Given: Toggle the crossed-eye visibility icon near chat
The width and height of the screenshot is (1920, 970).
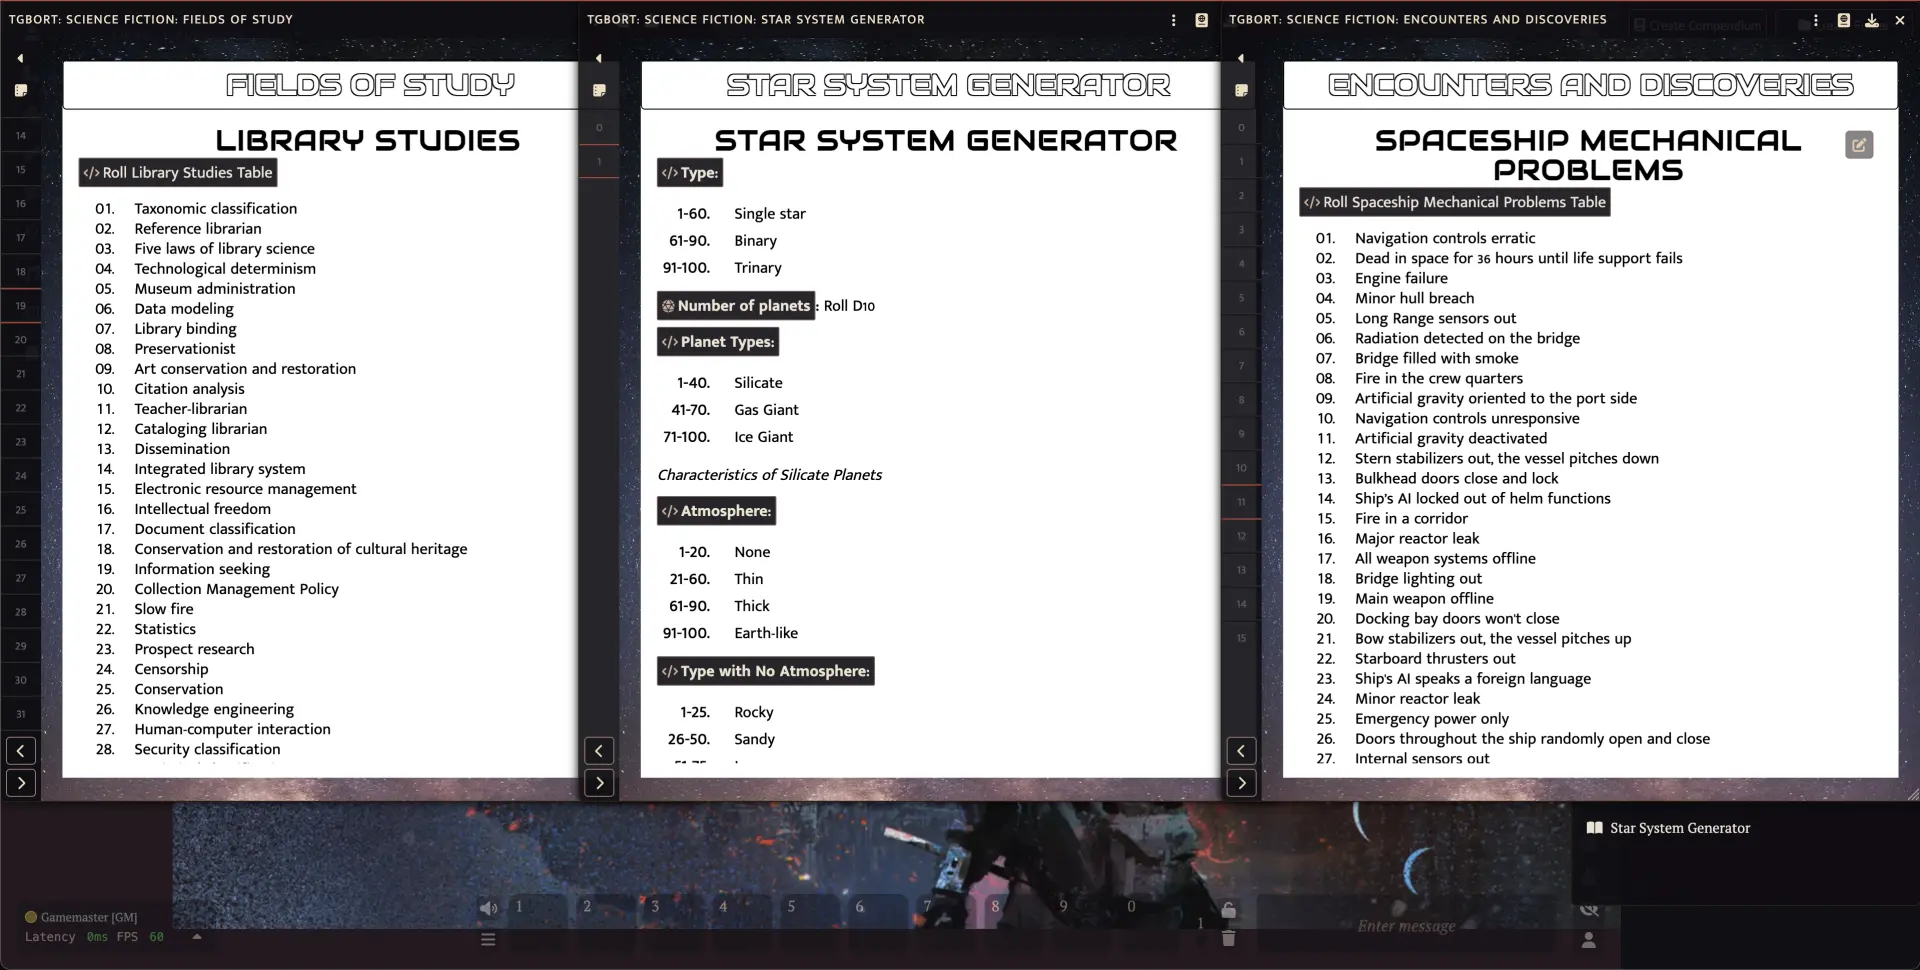Looking at the screenshot, I should click(1588, 910).
